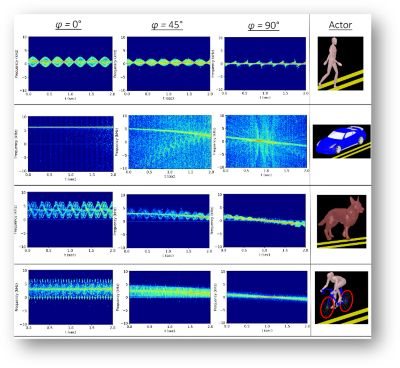This screenshot has height=368, width=400.
Task: Open the car spectrogram at 90°
Action: click(266, 141)
